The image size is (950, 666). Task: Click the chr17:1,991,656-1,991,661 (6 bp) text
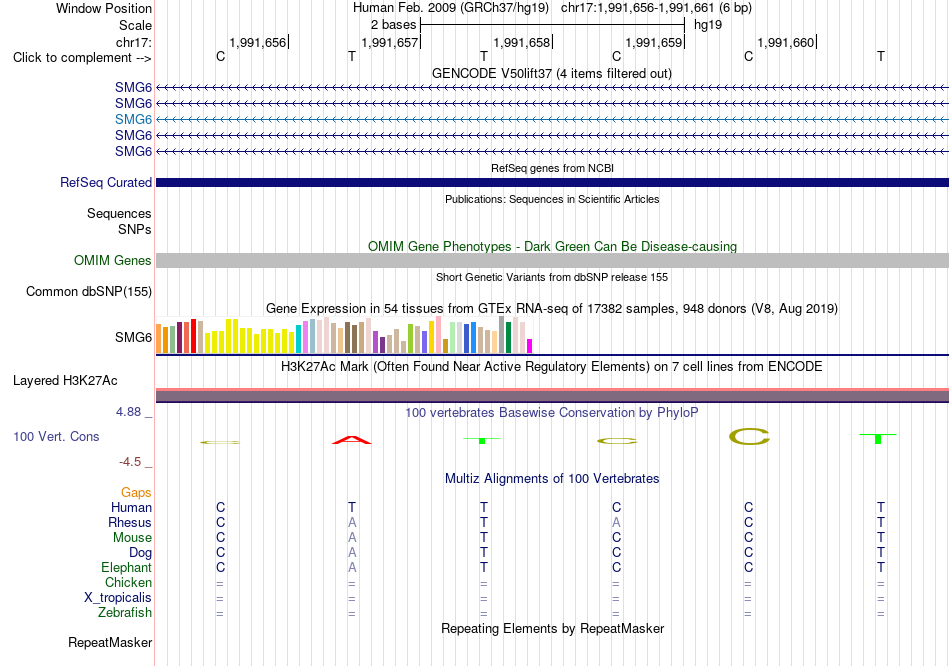656,8
